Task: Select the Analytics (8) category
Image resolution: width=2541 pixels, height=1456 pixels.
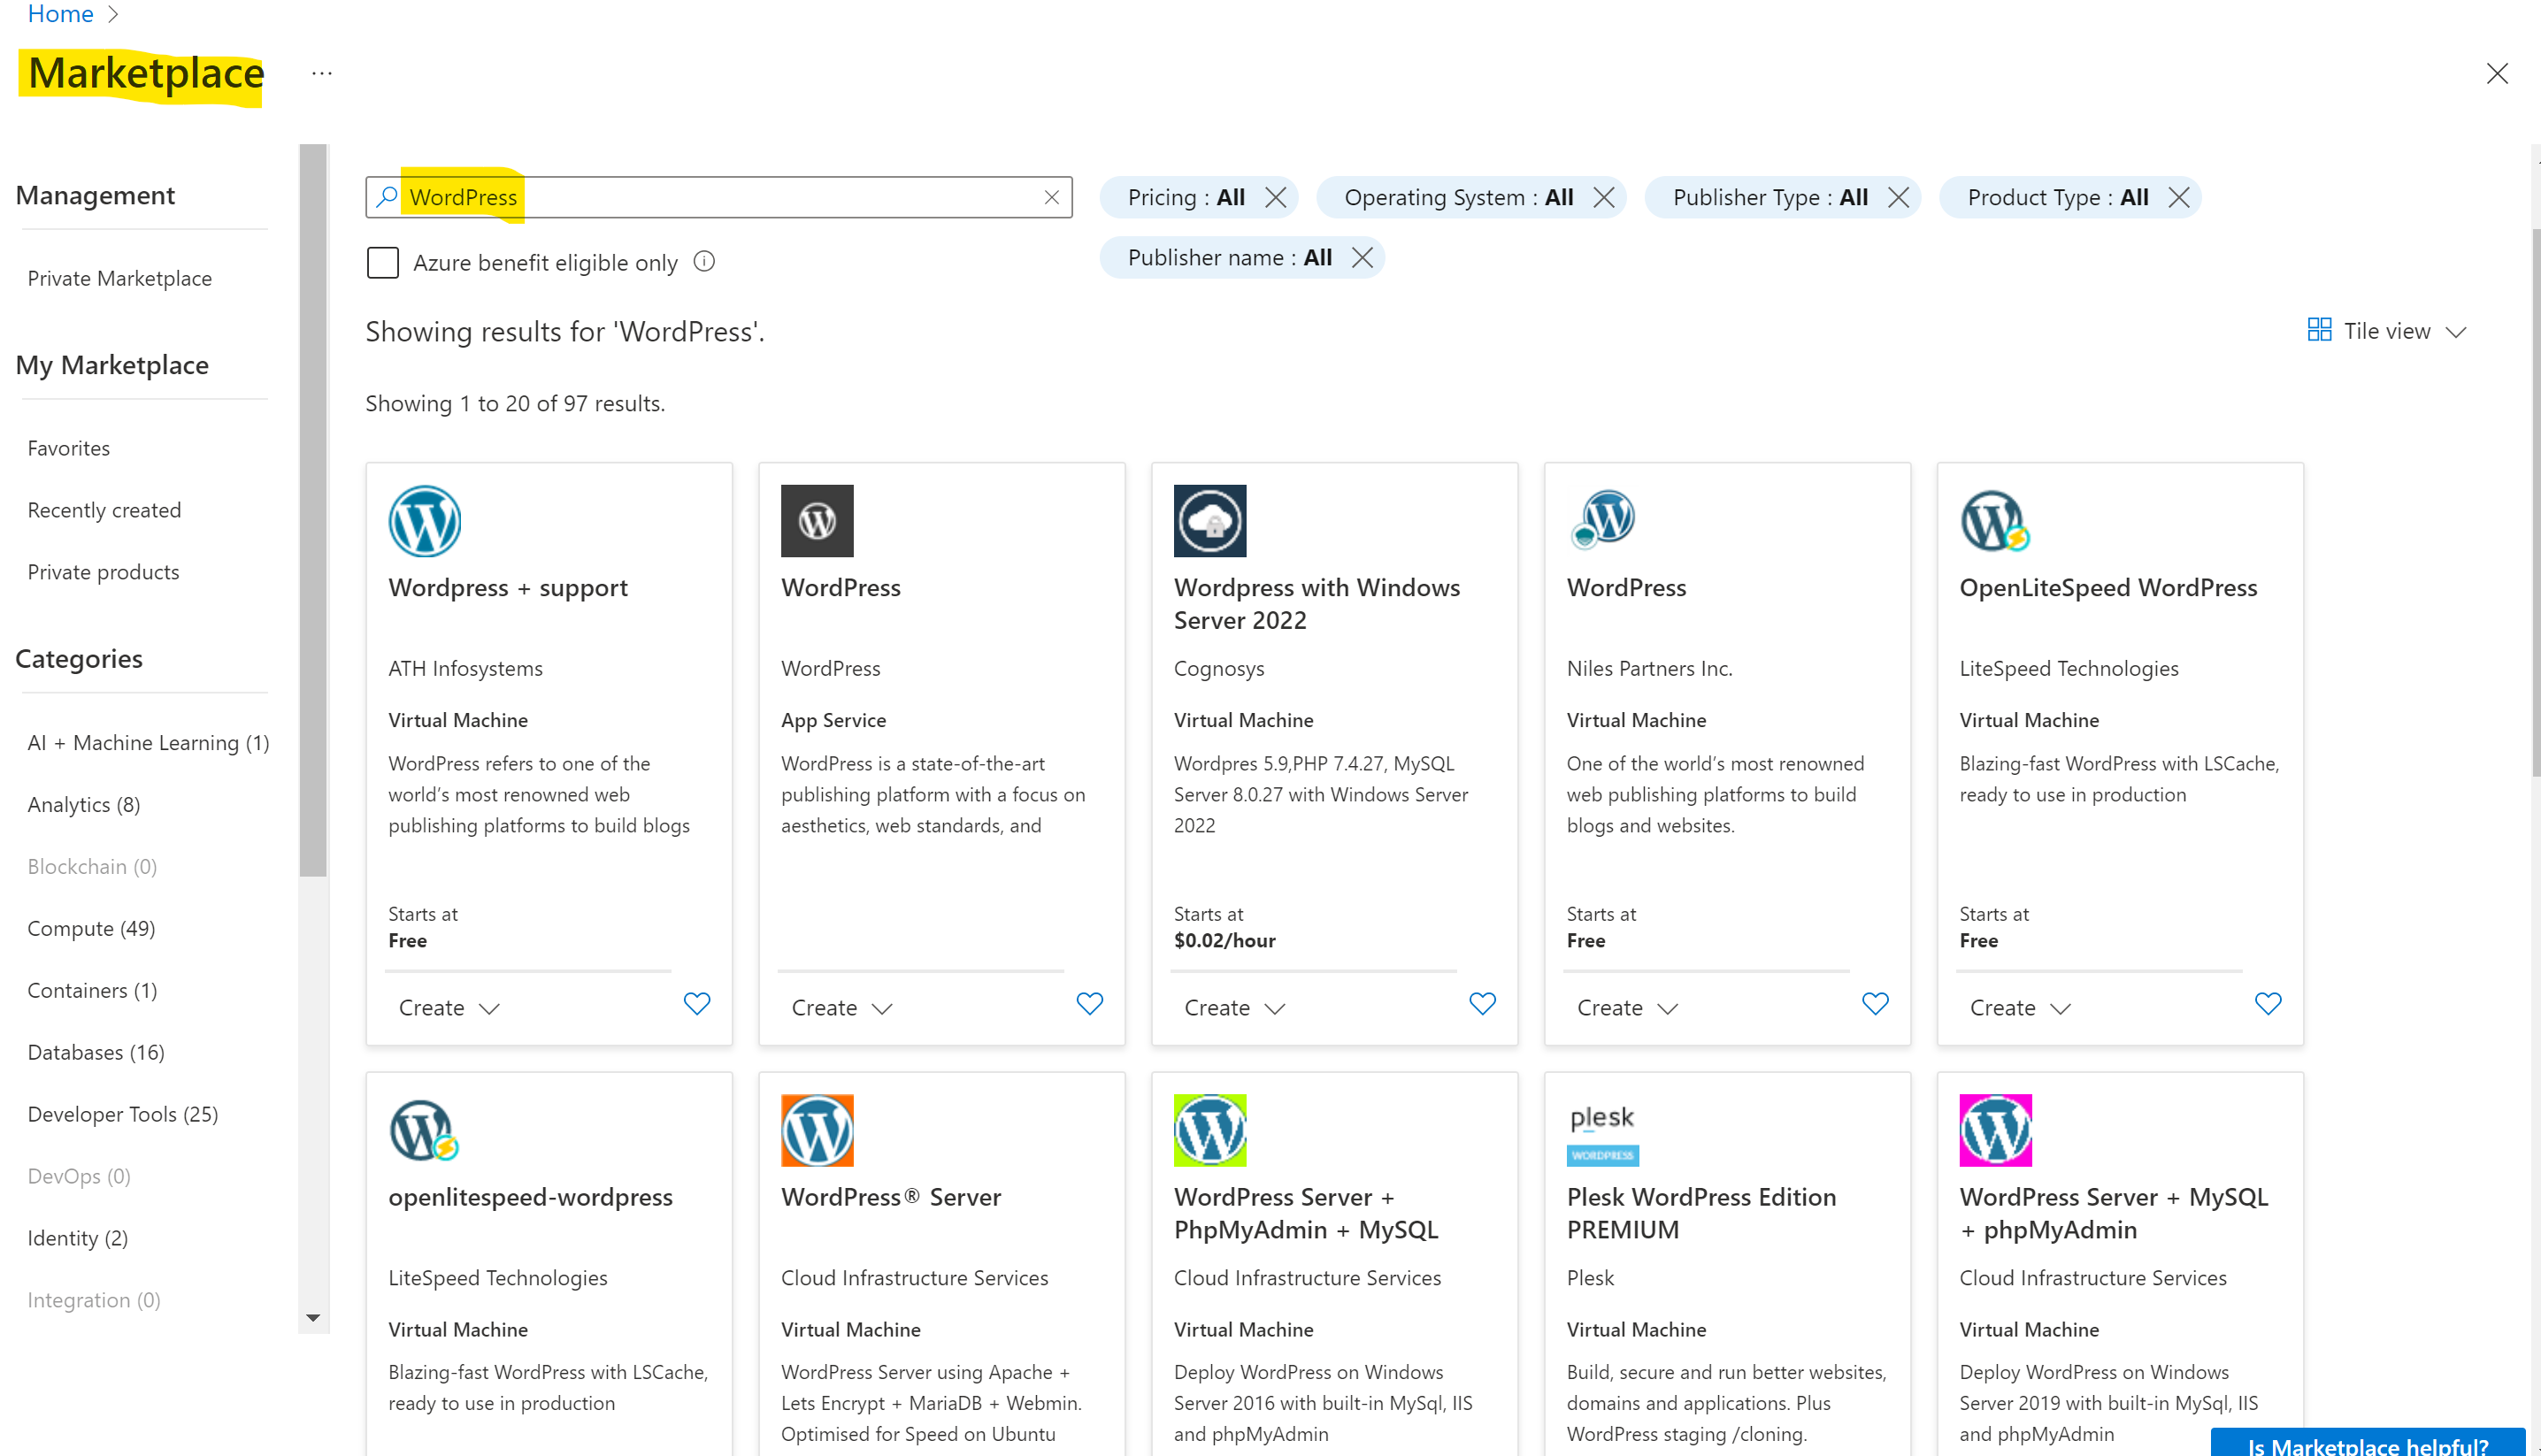Action: pyautogui.click(x=84, y=804)
